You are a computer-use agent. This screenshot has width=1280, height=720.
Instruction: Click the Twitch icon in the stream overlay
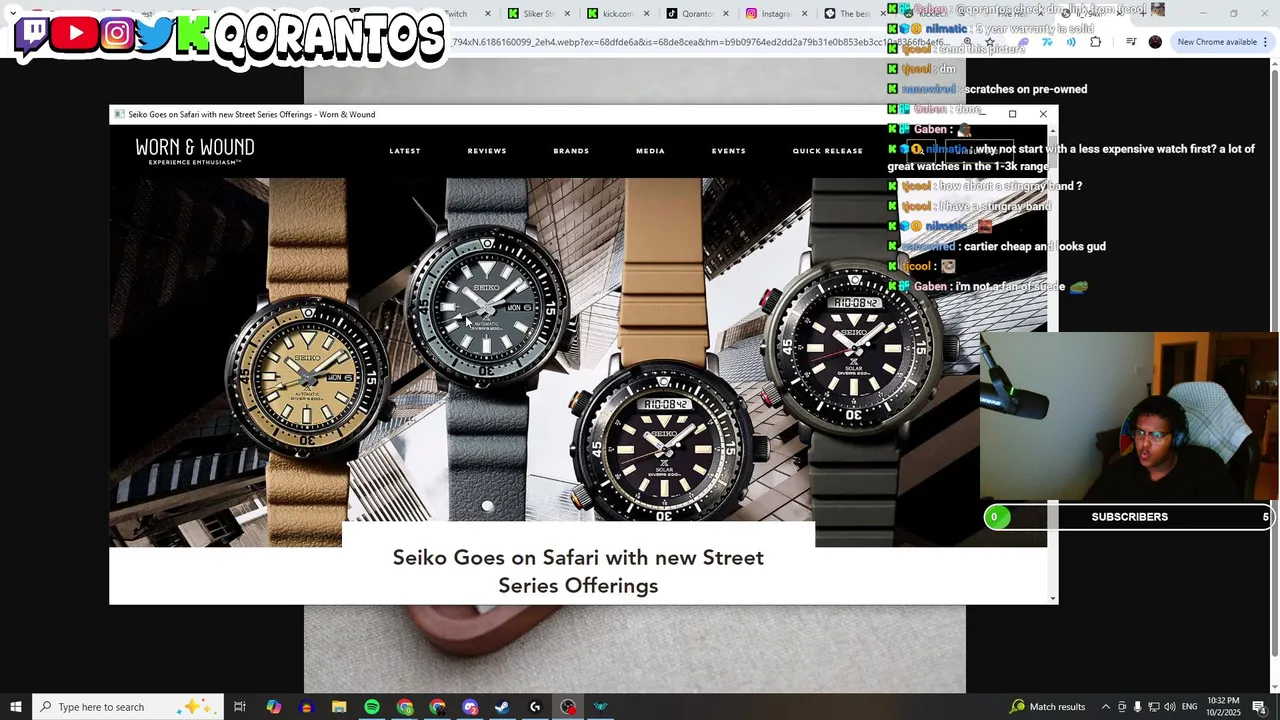point(34,34)
